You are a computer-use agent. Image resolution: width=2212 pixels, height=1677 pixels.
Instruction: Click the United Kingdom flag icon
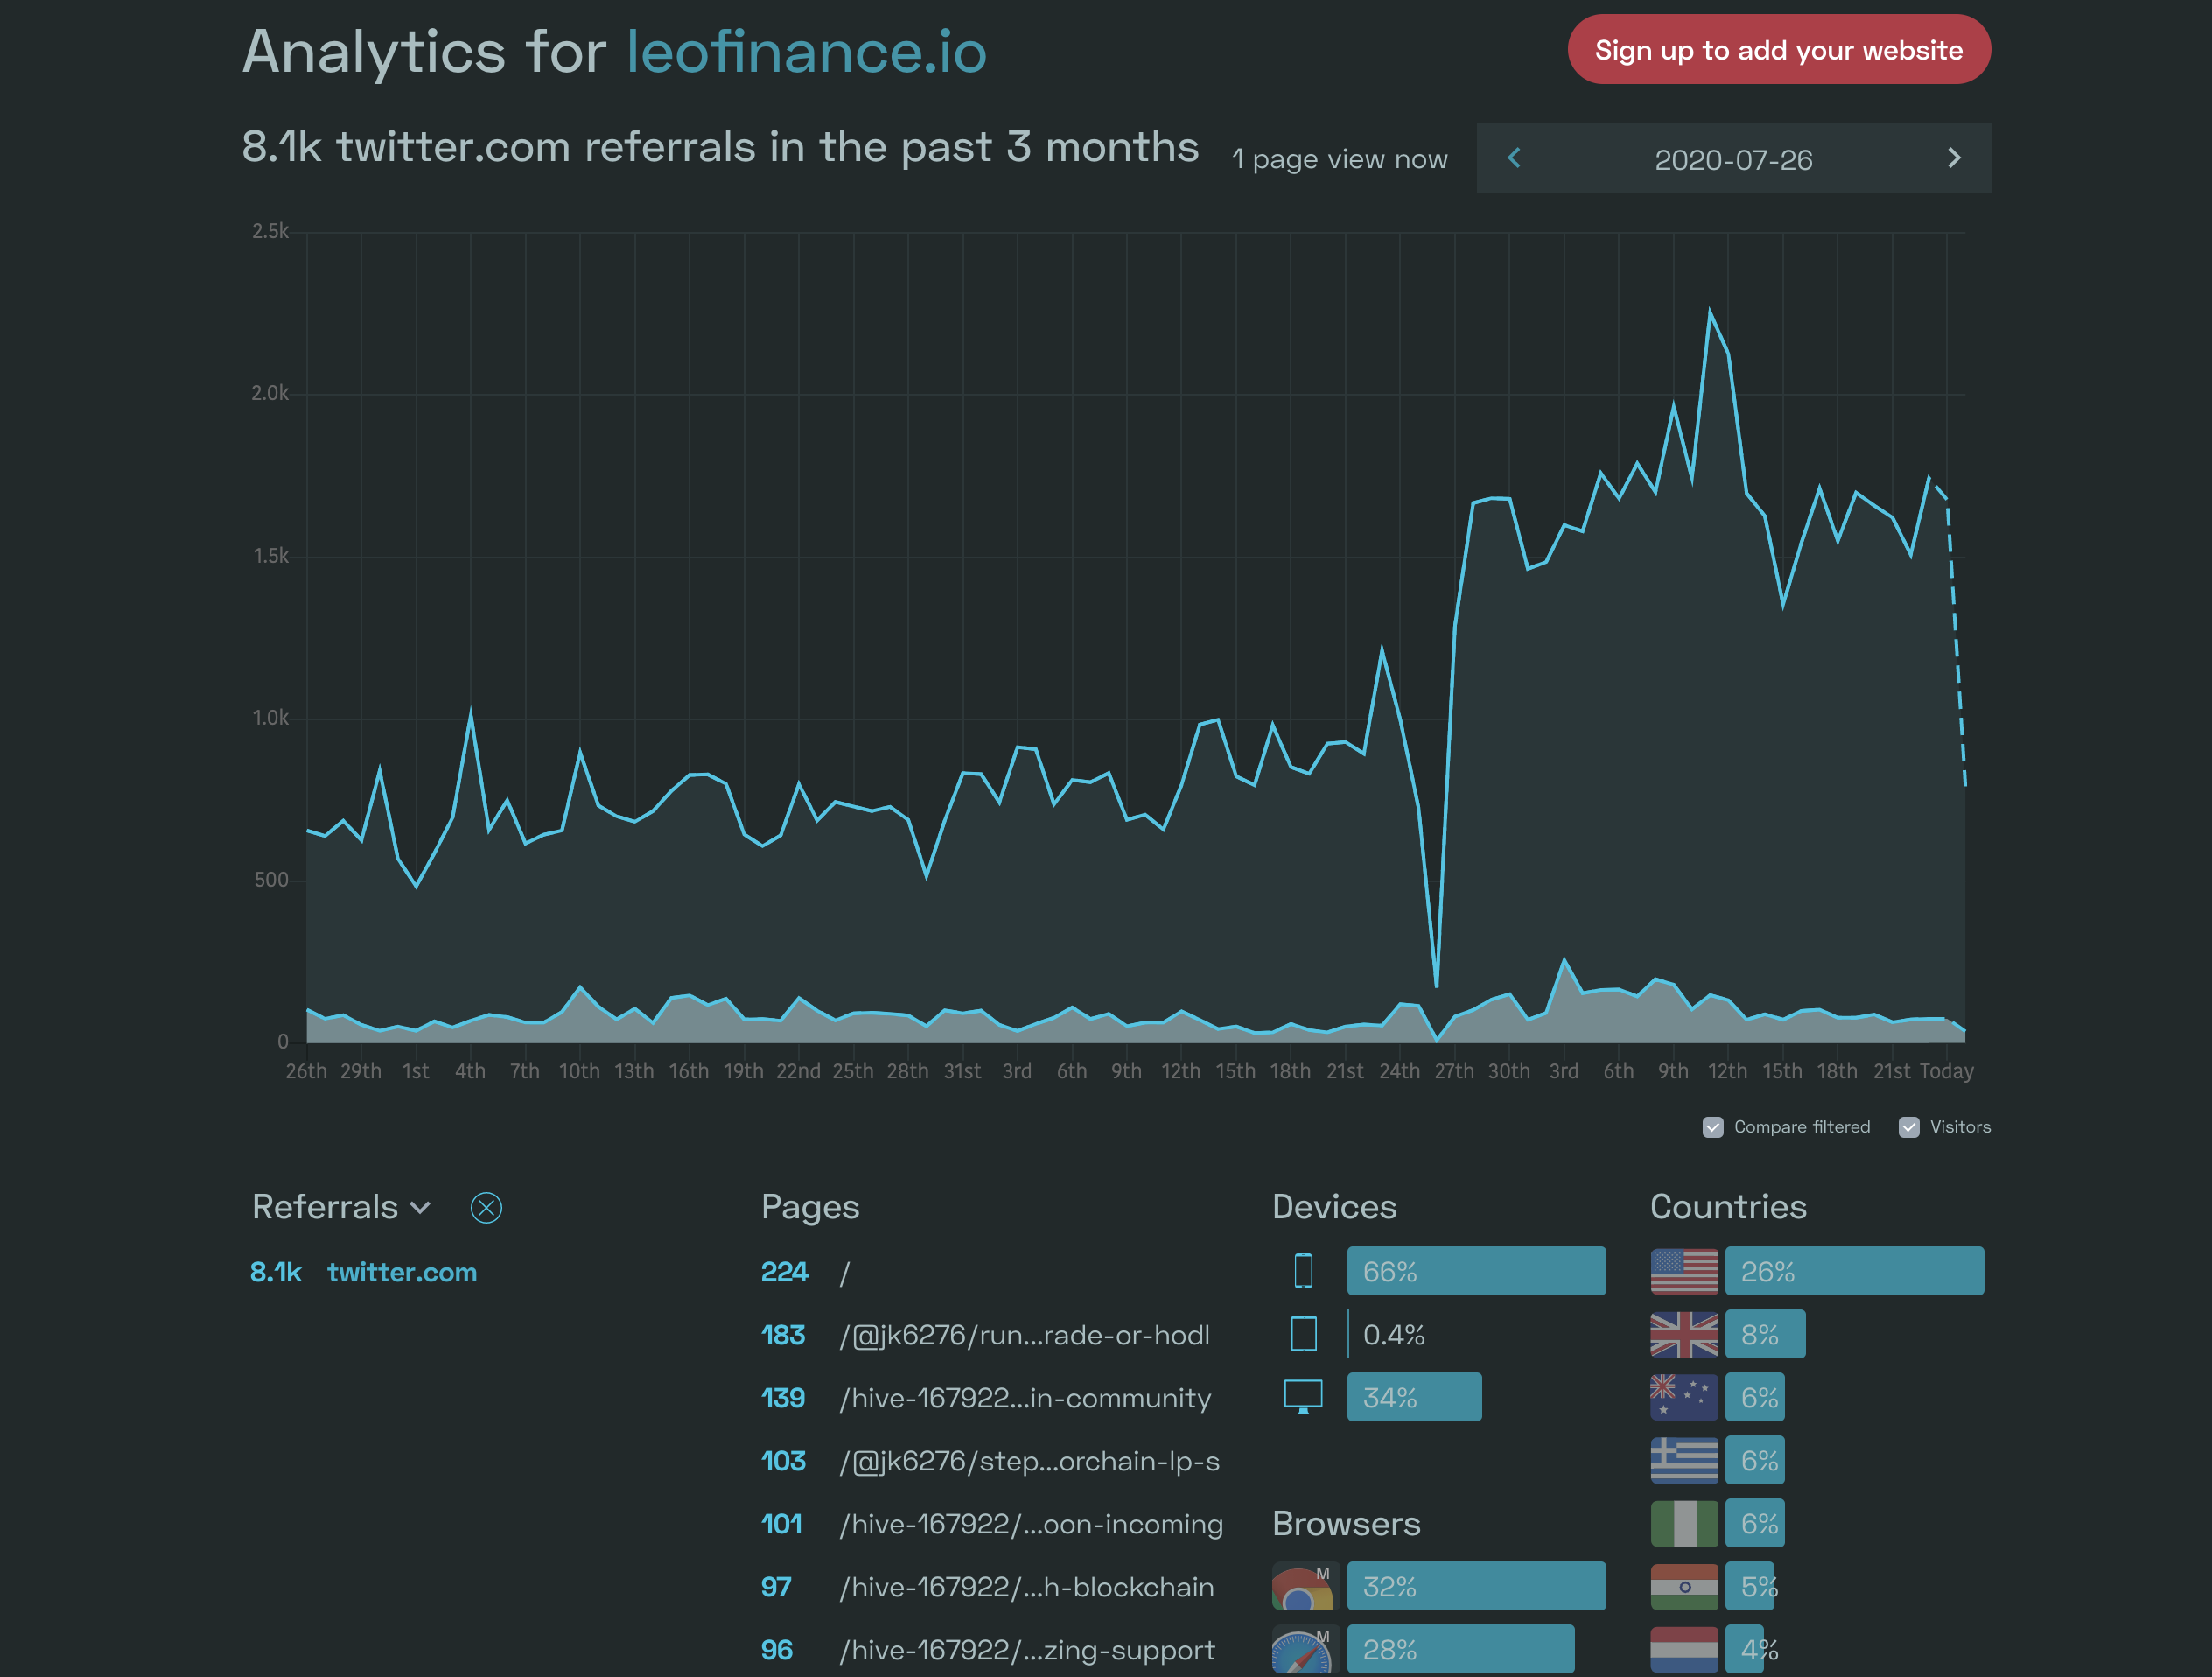[1684, 1334]
